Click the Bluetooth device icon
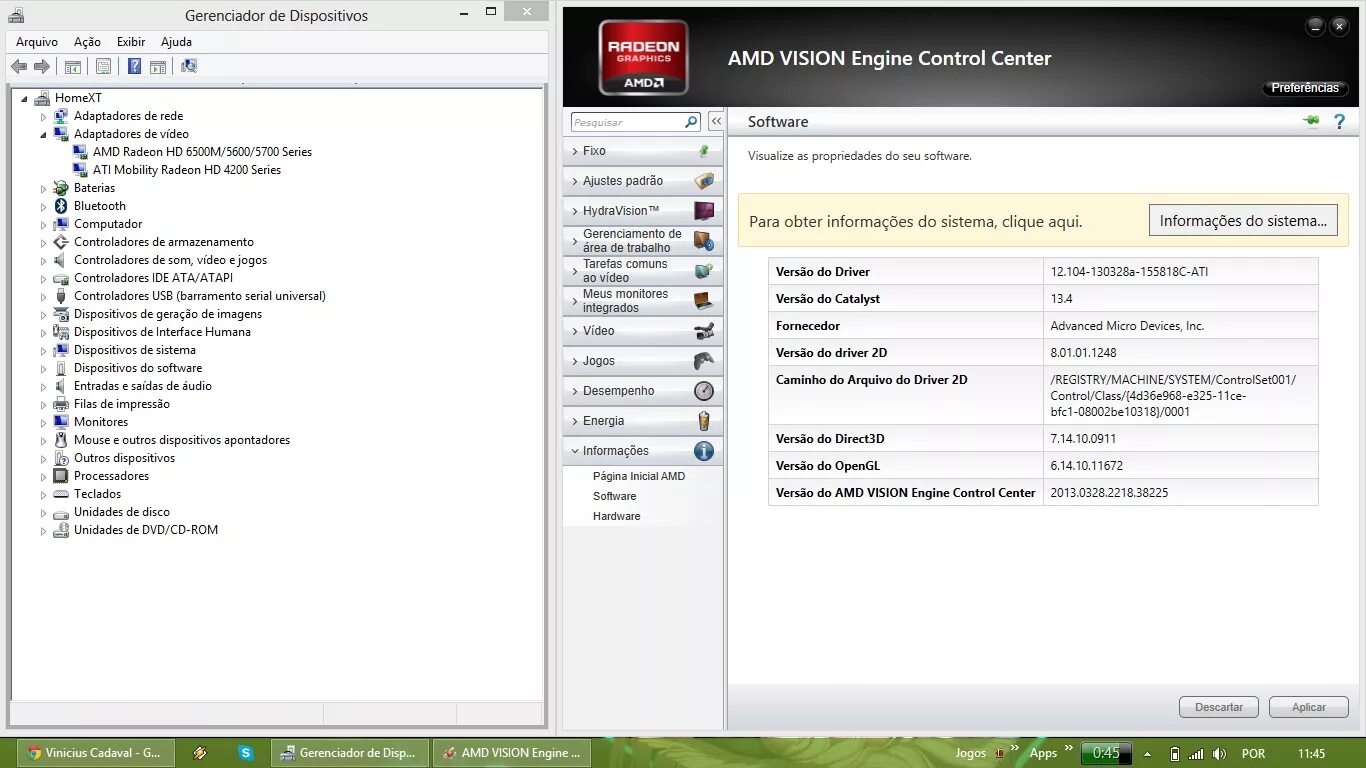The image size is (1366, 768). click(x=61, y=206)
